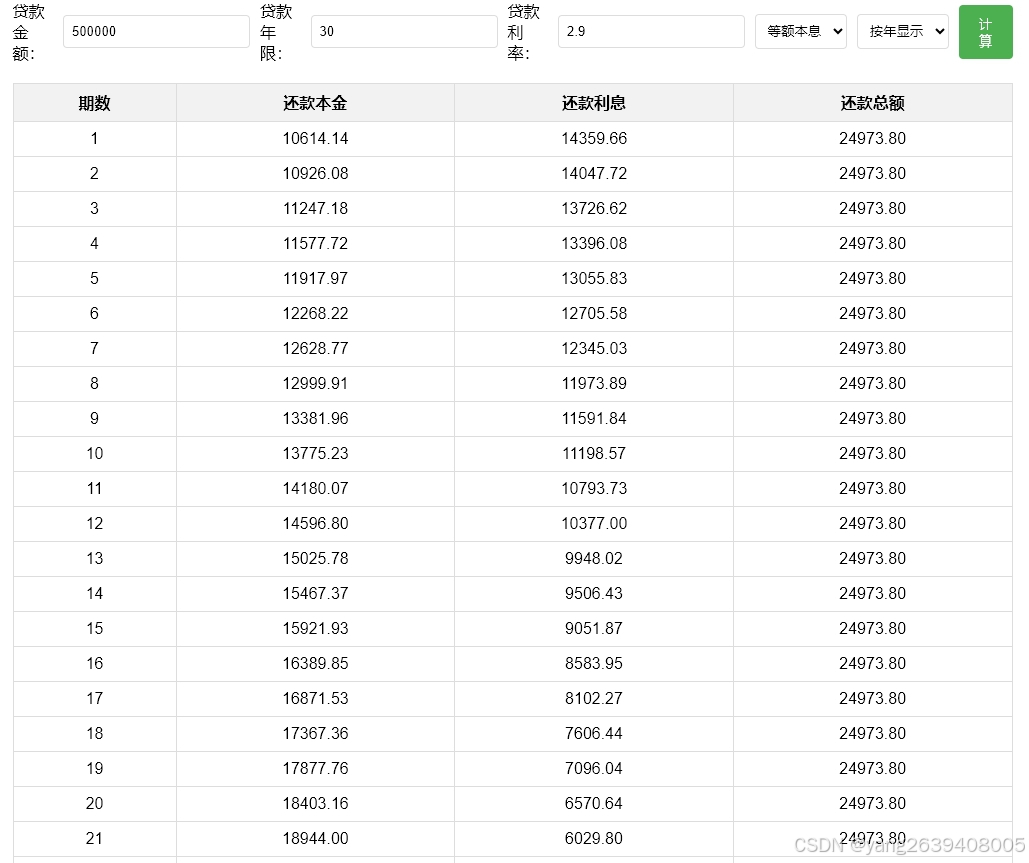Image resolution: width=1029 pixels, height=863 pixels.
Task: Select principal cell 15467.37
Action: click(315, 593)
